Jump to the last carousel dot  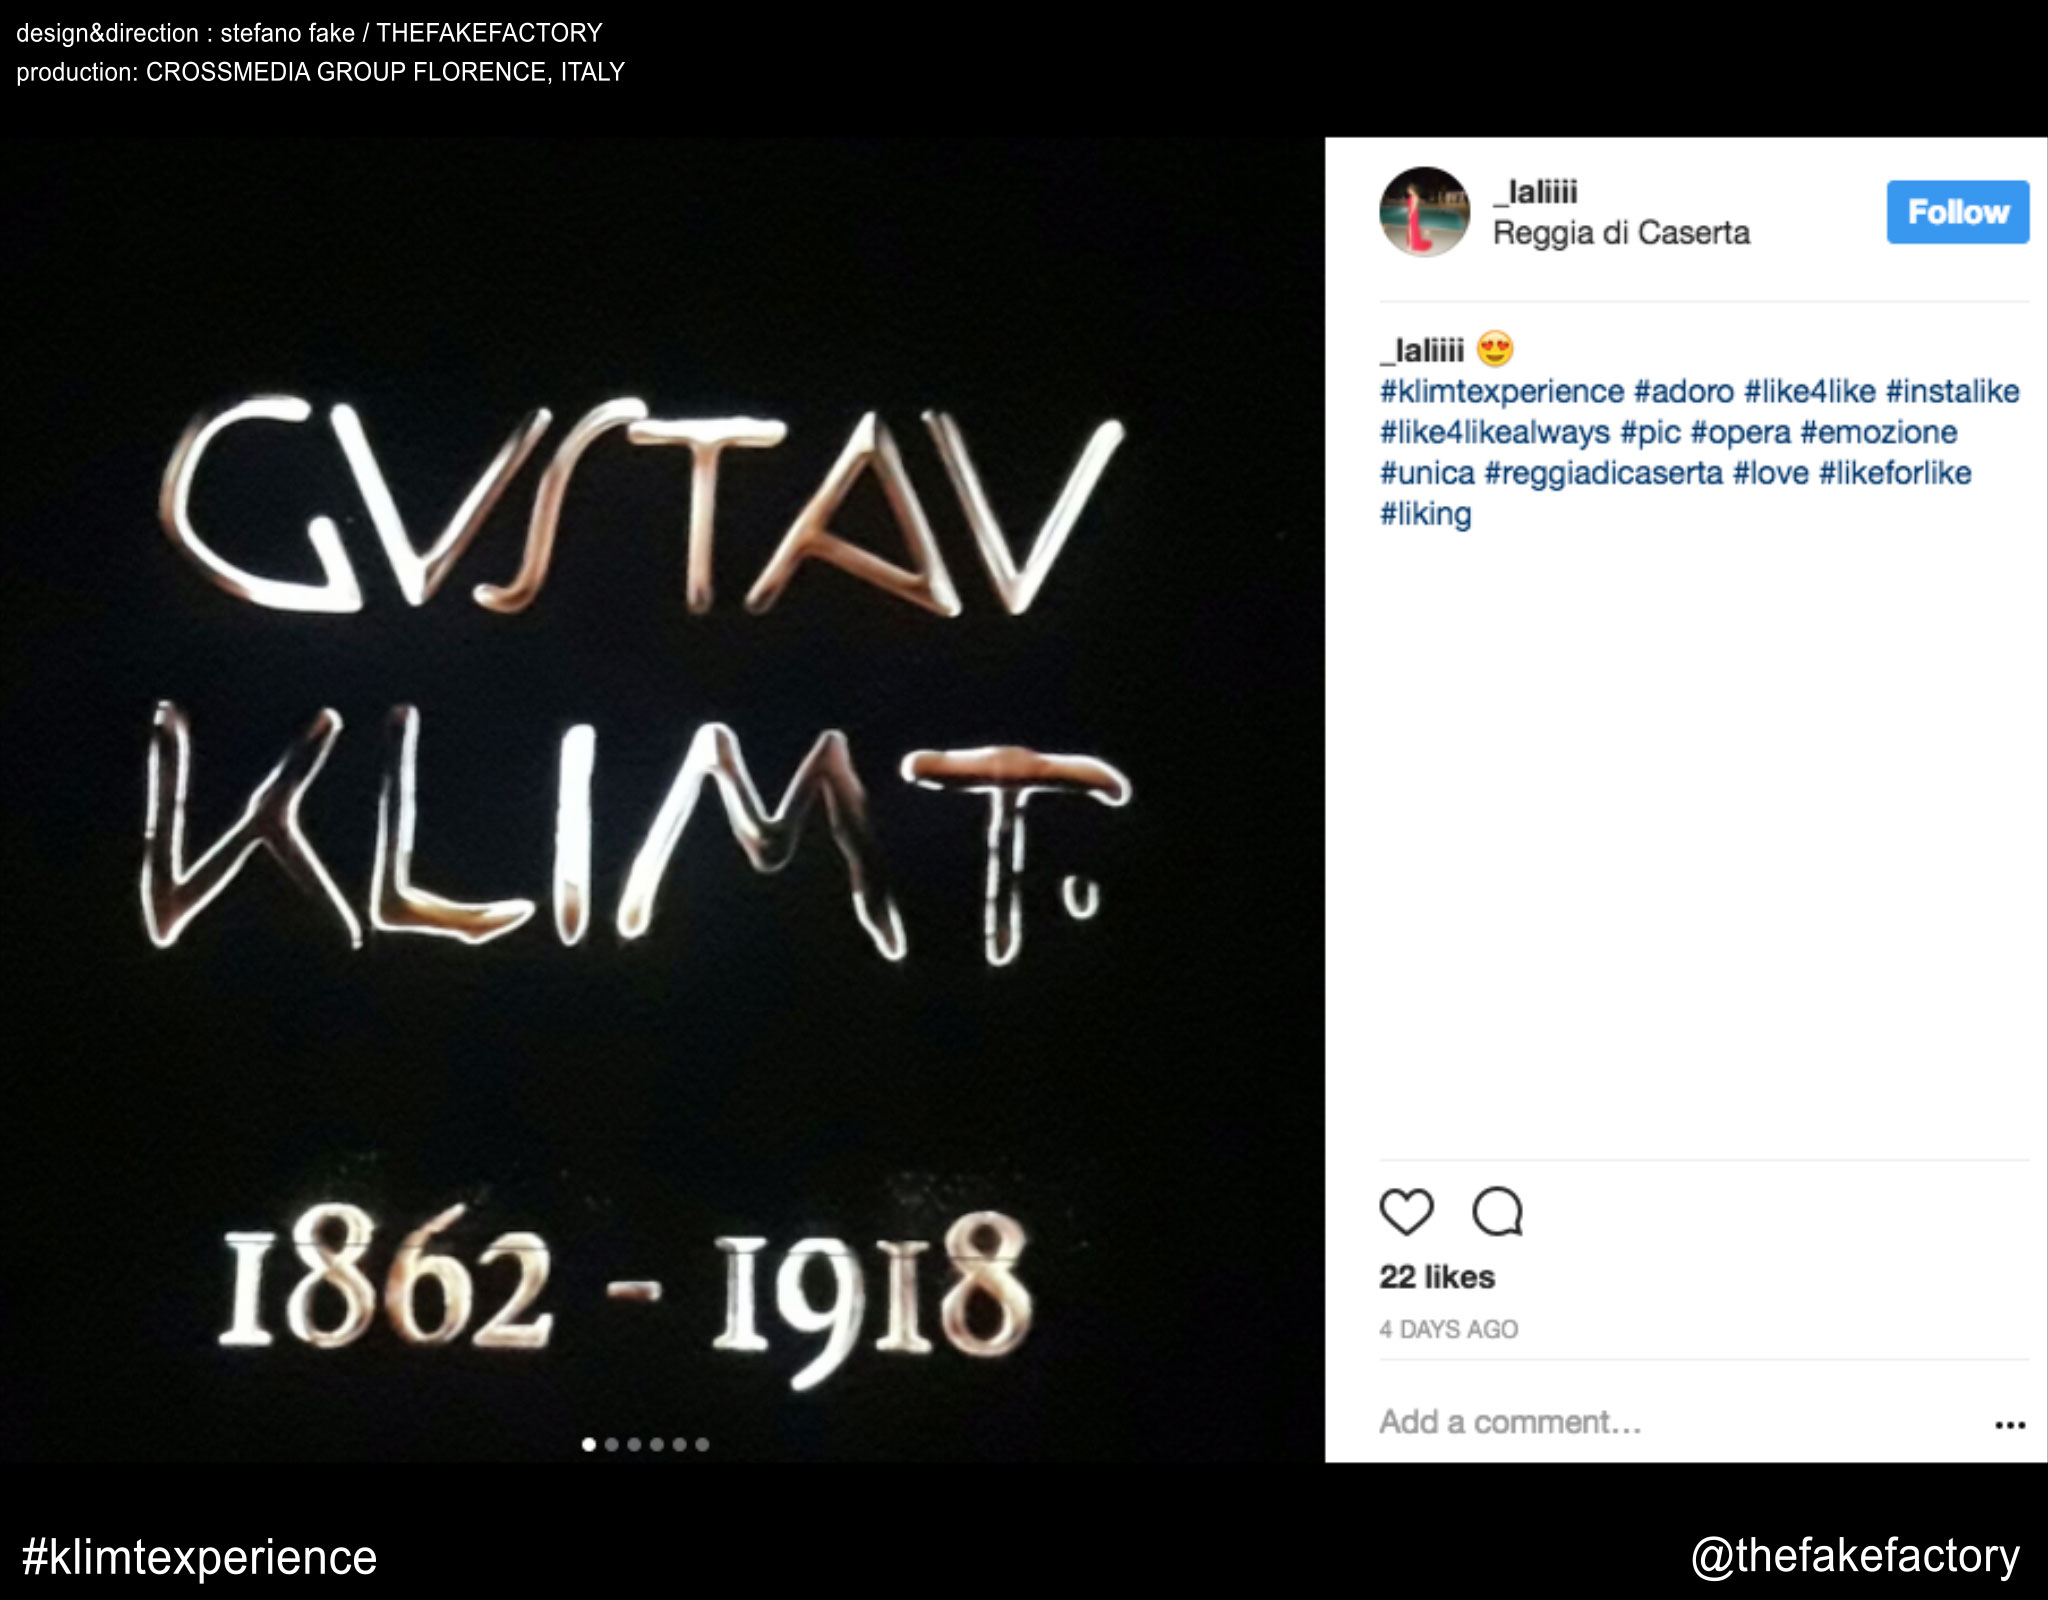pos(702,1444)
